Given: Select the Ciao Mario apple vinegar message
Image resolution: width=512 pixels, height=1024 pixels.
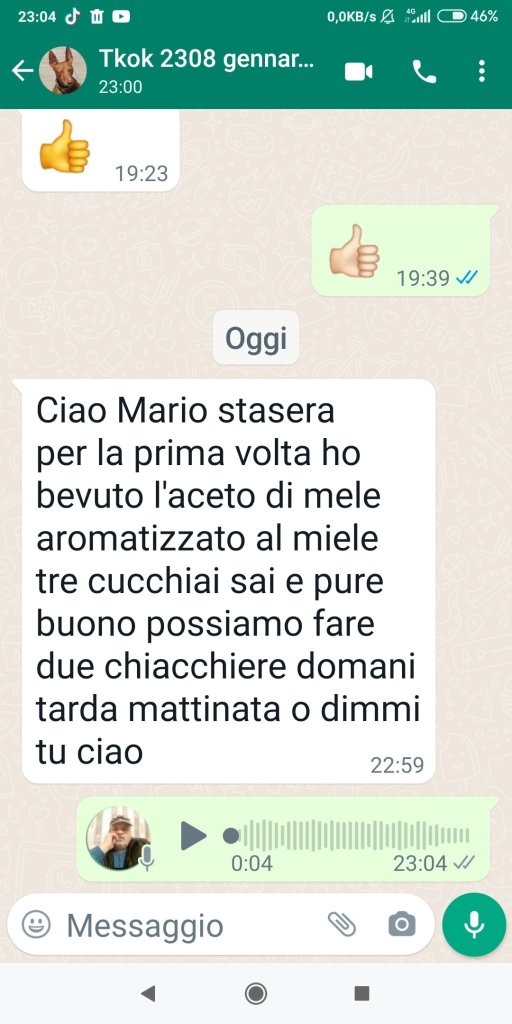Looking at the screenshot, I should 229,581.
